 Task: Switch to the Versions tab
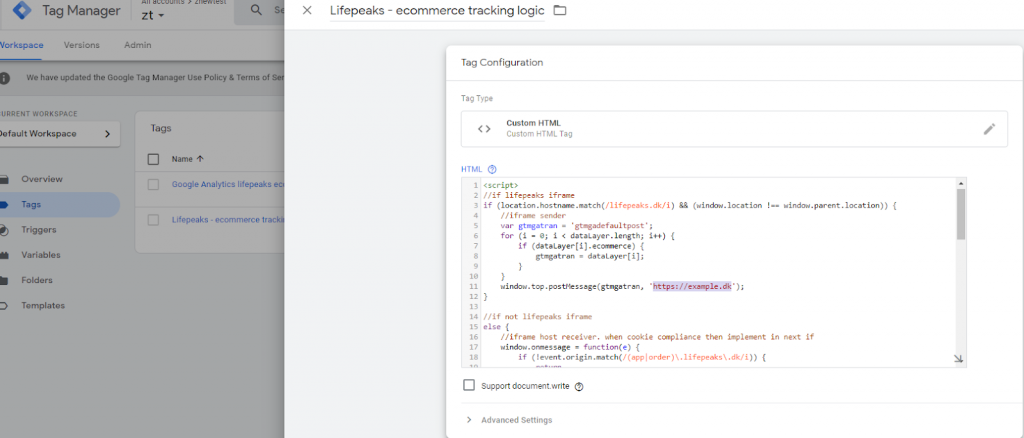(x=81, y=45)
